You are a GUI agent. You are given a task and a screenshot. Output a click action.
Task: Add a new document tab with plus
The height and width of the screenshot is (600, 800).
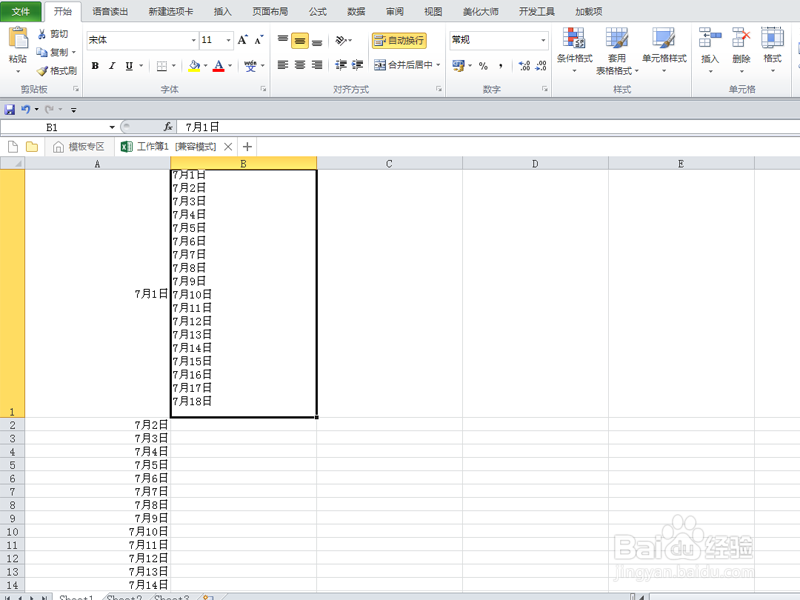[247, 147]
